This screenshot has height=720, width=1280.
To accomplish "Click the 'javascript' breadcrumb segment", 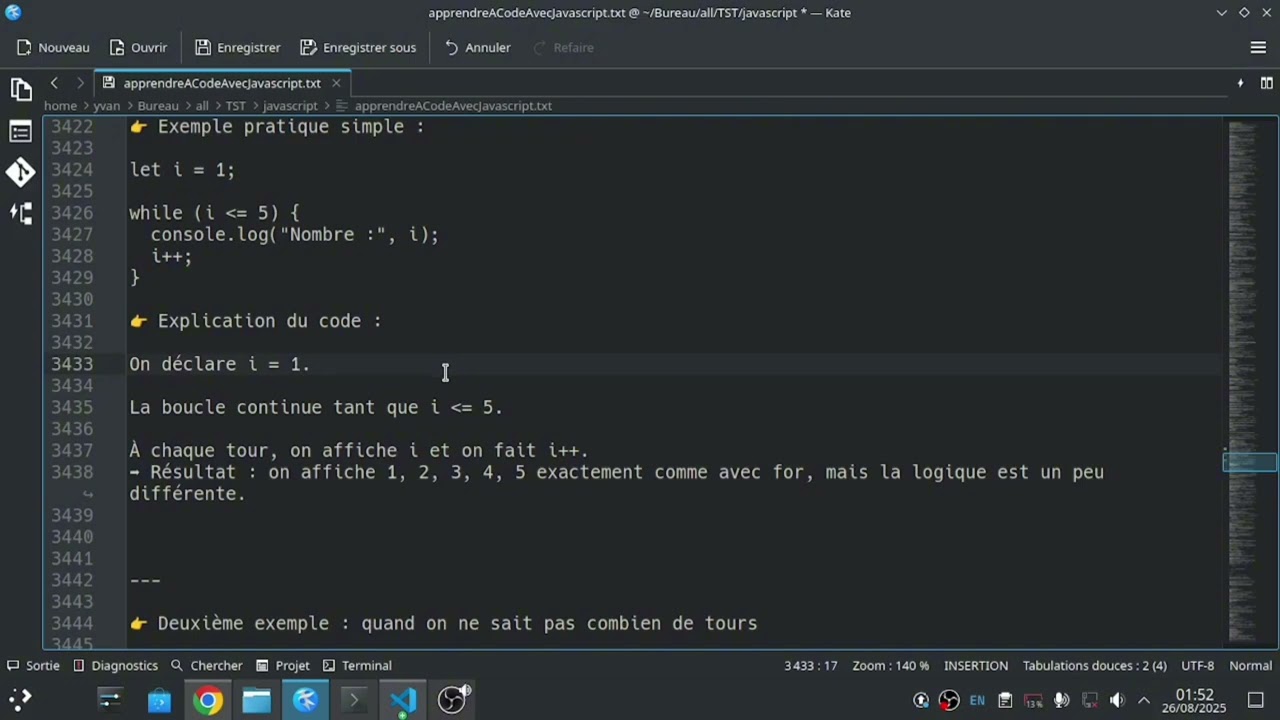I will click(x=290, y=105).
